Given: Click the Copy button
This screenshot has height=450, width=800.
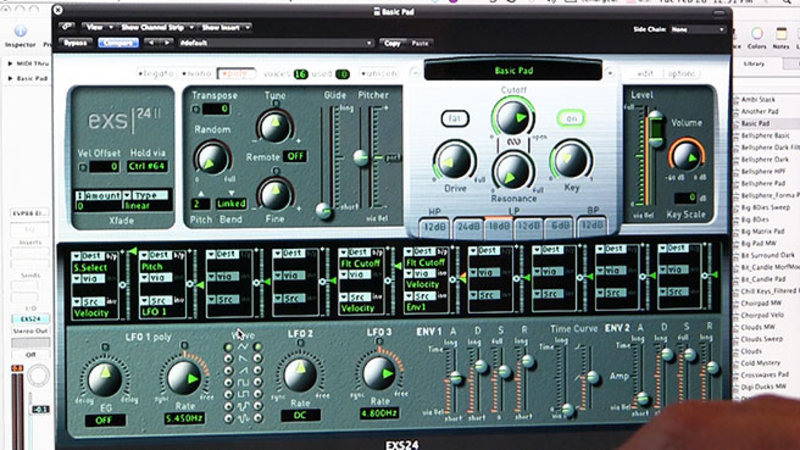Looking at the screenshot, I should pos(392,43).
